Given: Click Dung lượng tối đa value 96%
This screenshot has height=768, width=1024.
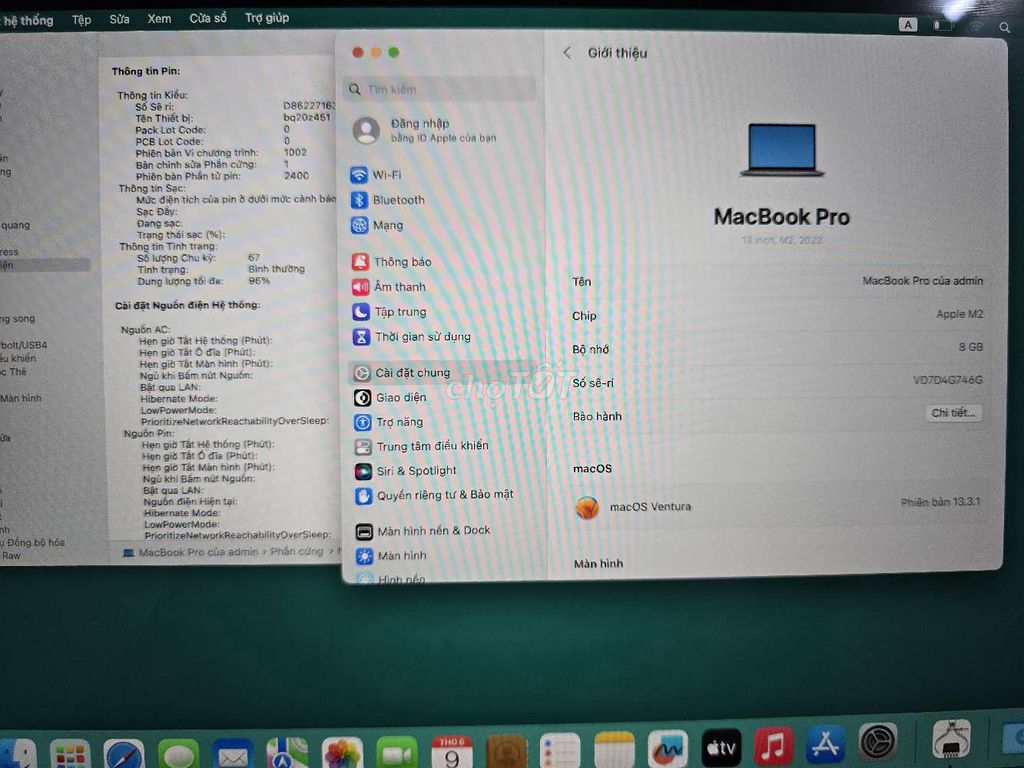Looking at the screenshot, I should 259,281.
